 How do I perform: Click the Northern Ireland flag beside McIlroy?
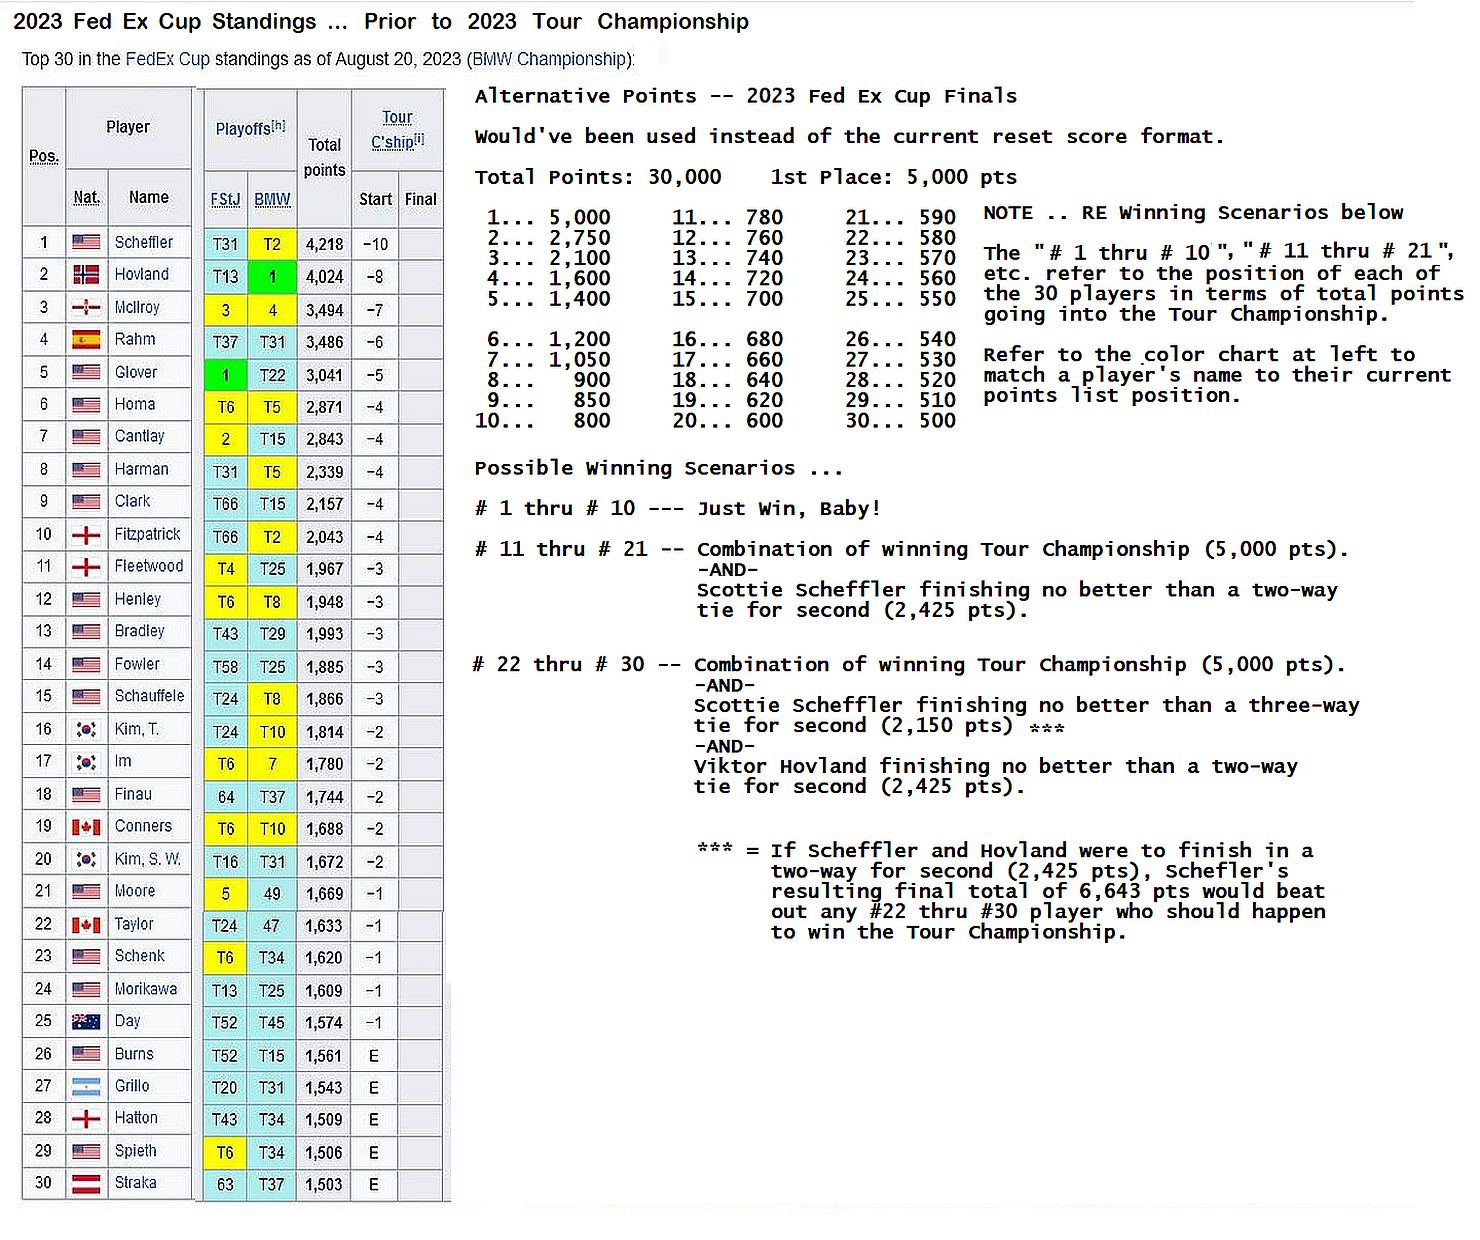[86, 307]
